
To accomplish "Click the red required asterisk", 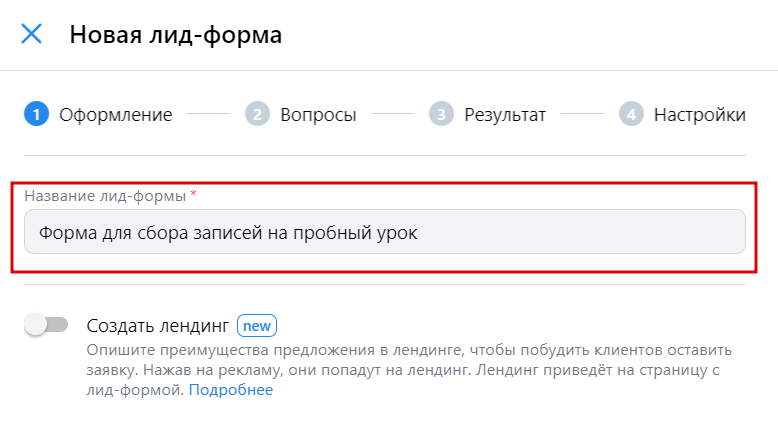I will pos(194,194).
